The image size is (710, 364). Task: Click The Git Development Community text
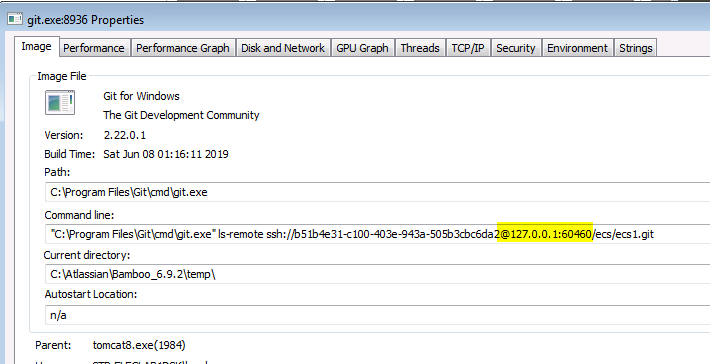tap(181, 115)
